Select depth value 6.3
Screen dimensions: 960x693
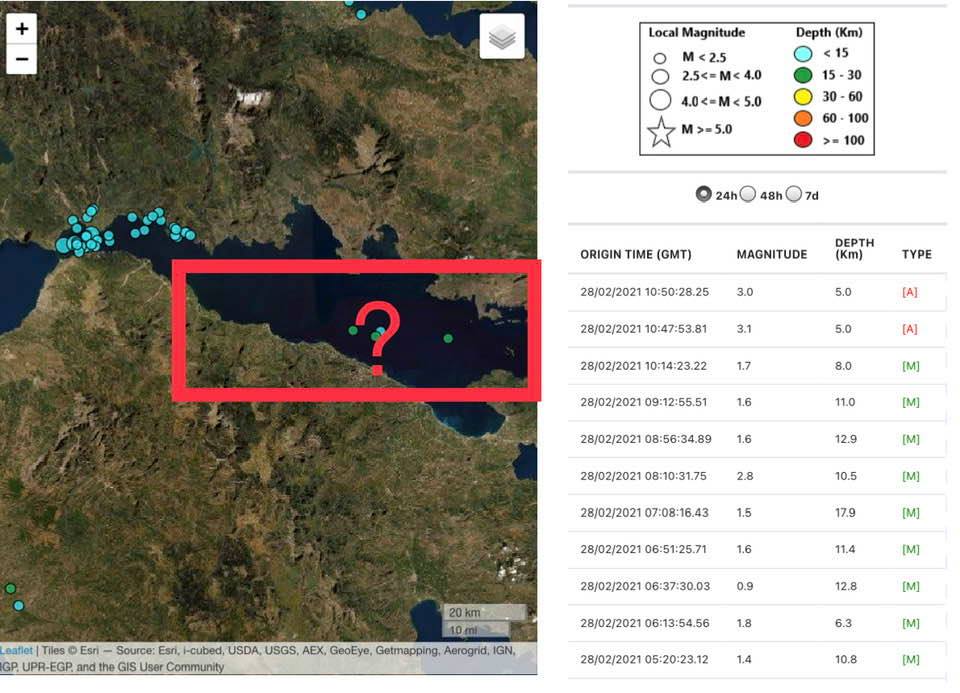tap(843, 623)
